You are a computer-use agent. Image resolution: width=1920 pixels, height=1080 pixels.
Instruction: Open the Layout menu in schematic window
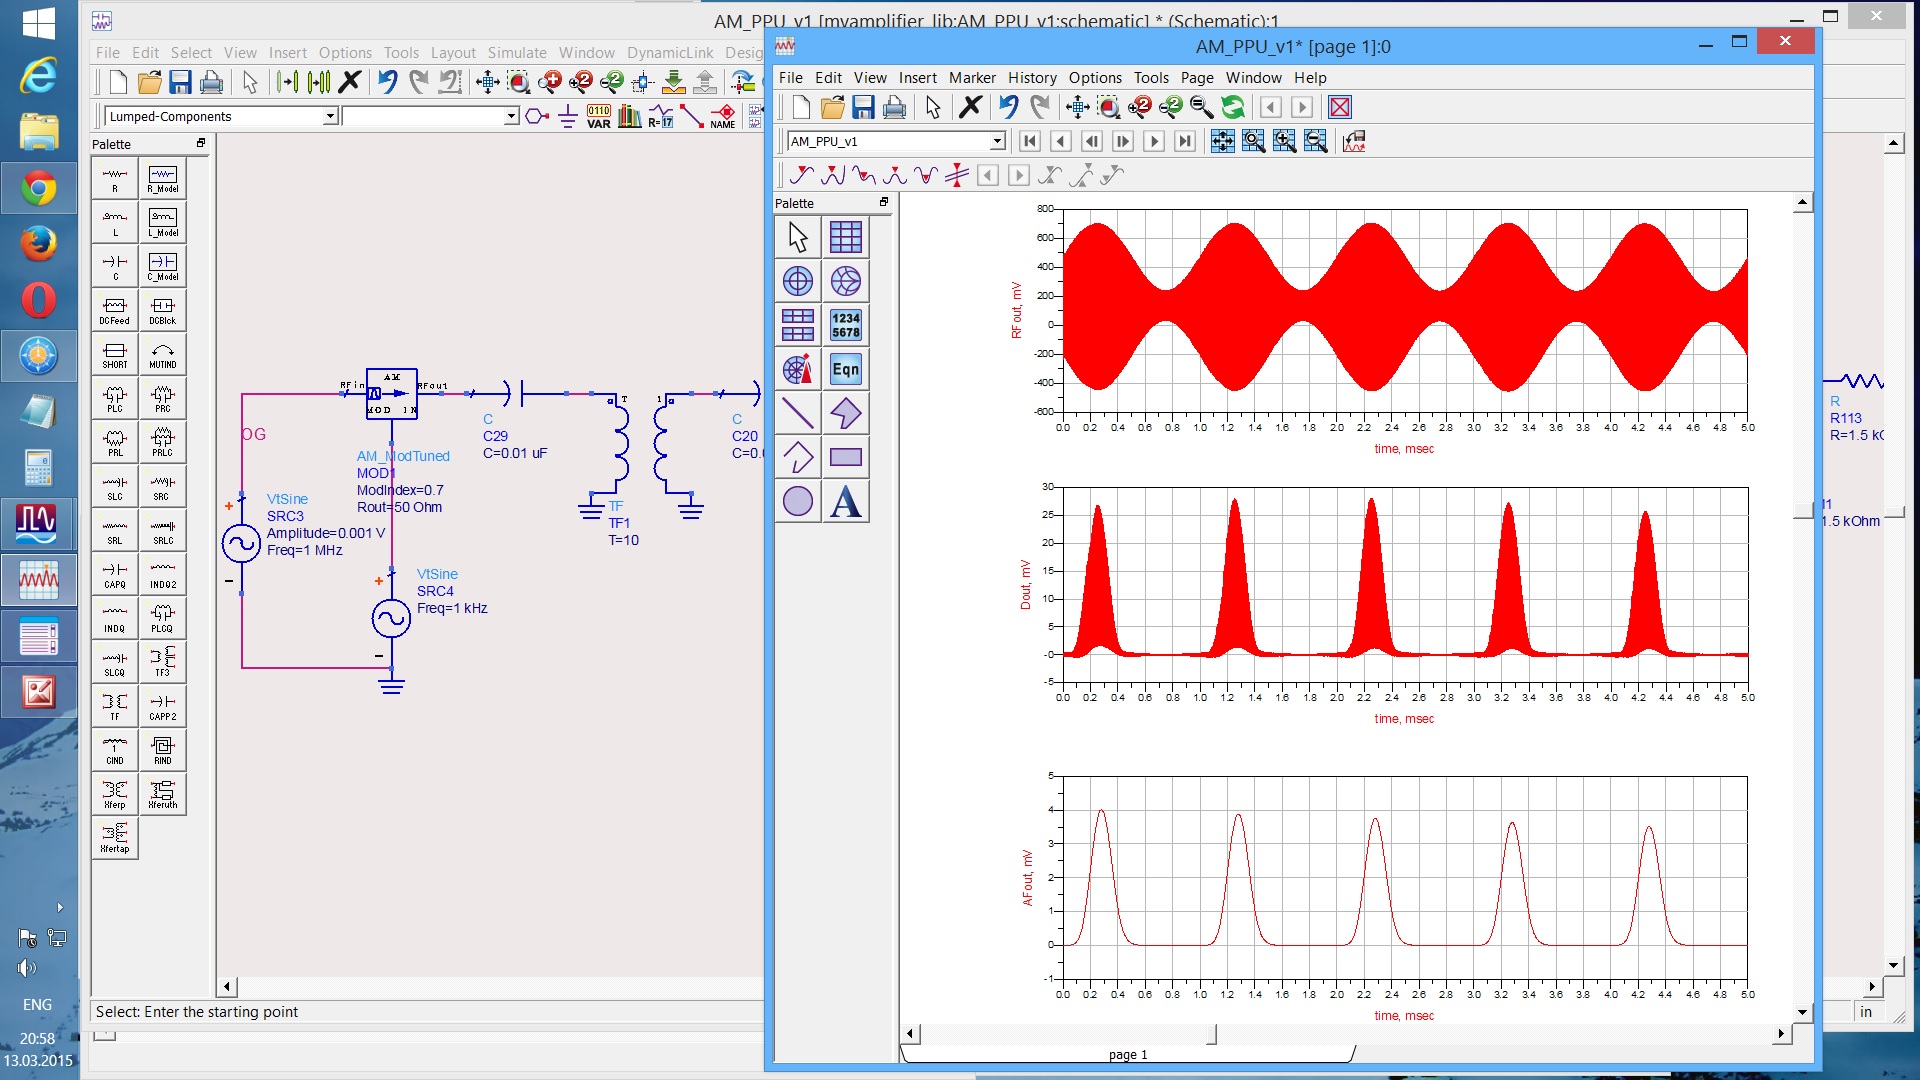coord(453,52)
